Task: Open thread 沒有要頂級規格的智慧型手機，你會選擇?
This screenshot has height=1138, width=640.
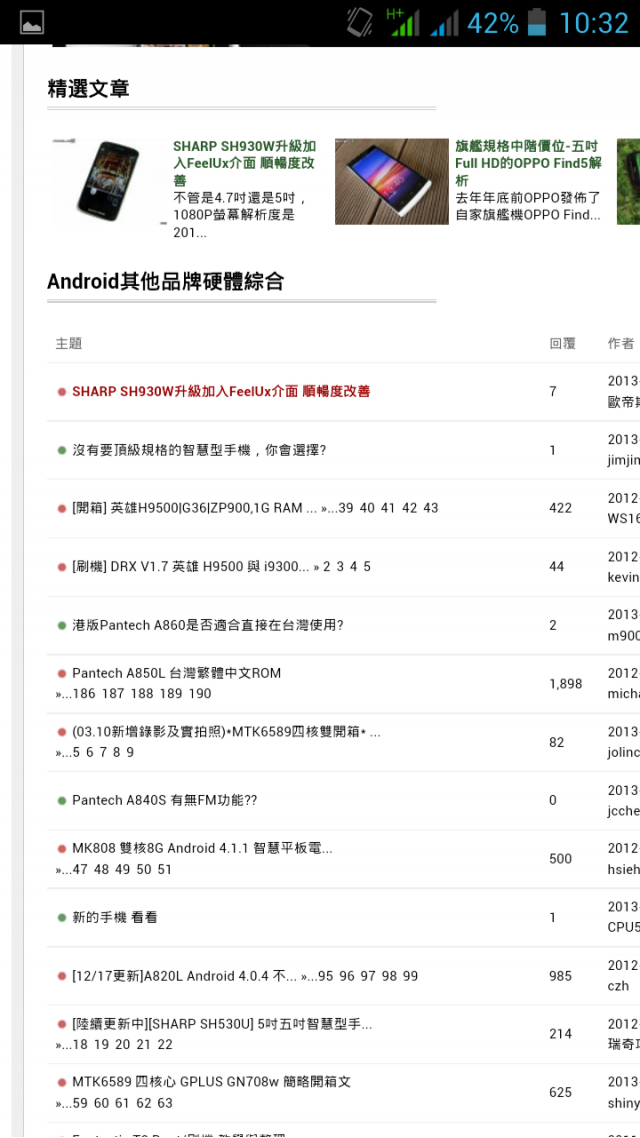Action: 199,450
